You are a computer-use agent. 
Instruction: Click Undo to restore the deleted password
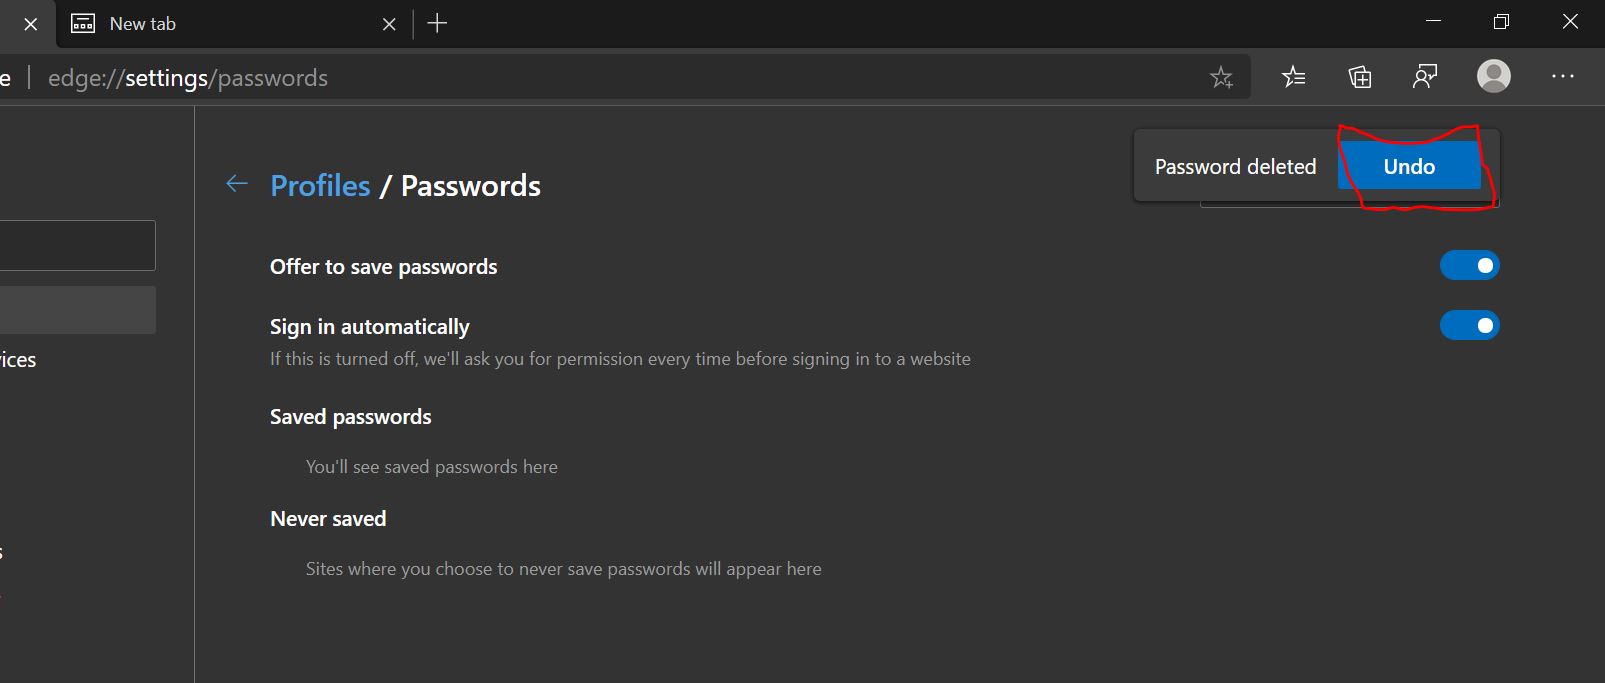click(x=1409, y=166)
